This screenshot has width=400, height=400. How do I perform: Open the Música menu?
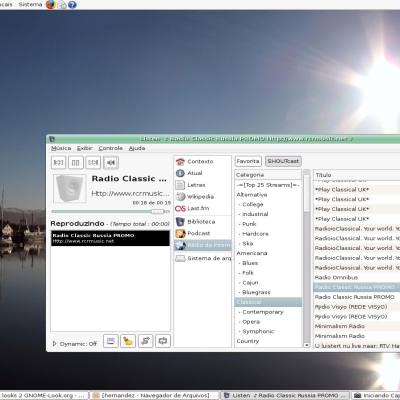(x=61, y=148)
